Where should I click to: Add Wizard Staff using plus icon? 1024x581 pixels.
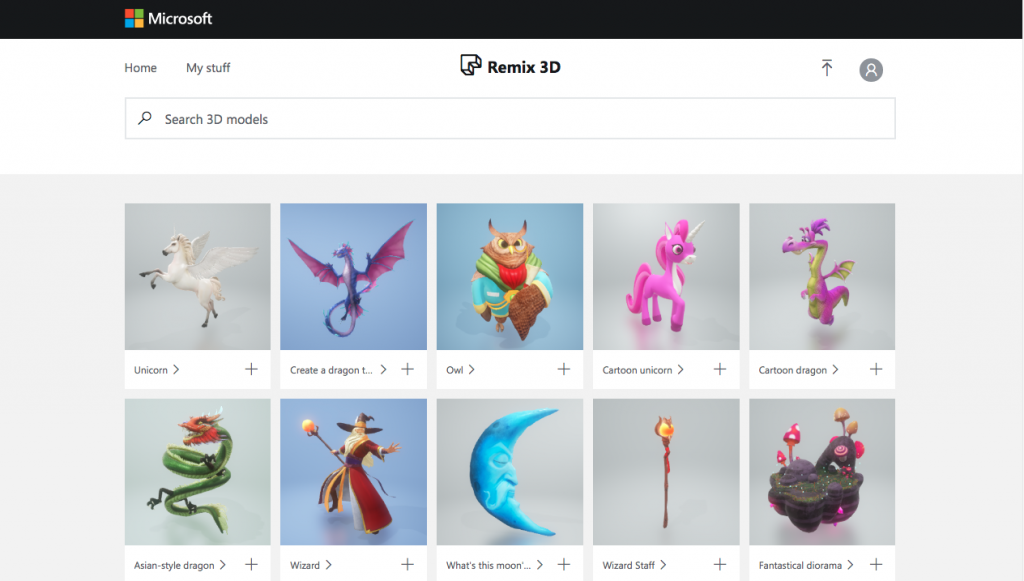coord(719,565)
